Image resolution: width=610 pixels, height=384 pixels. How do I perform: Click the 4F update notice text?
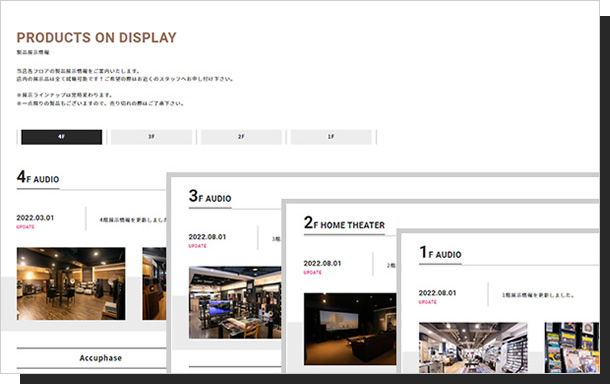click(x=133, y=220)
